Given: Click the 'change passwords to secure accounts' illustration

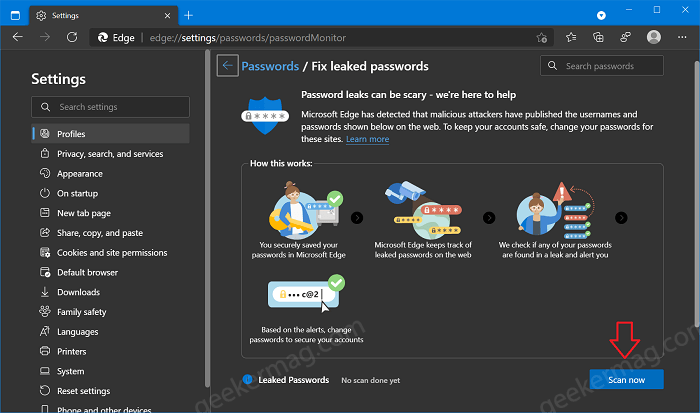Looking at the screenshot, I should (x=306, y=293).
